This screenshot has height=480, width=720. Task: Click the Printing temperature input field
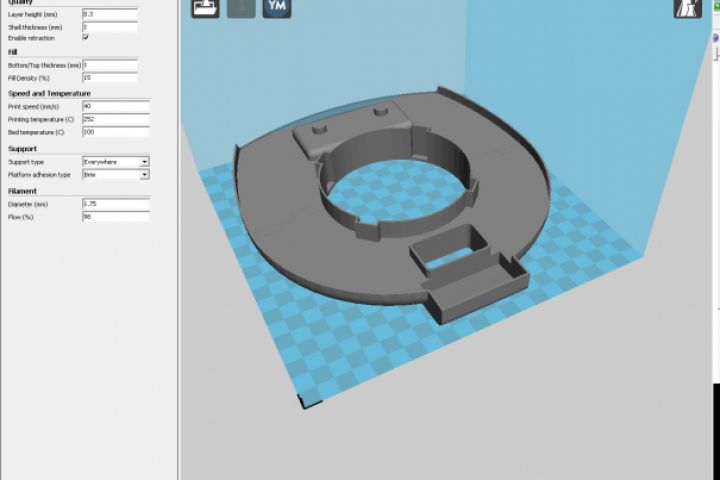click(x=116, y=119)
